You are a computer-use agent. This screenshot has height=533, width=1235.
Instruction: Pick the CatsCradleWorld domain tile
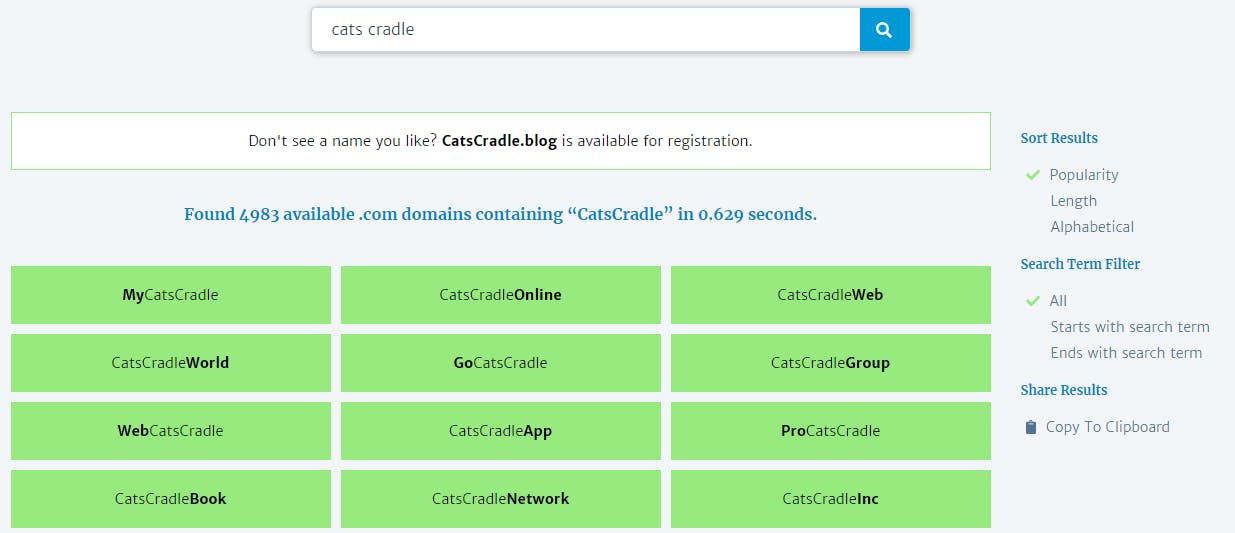(x=171, y=363)
